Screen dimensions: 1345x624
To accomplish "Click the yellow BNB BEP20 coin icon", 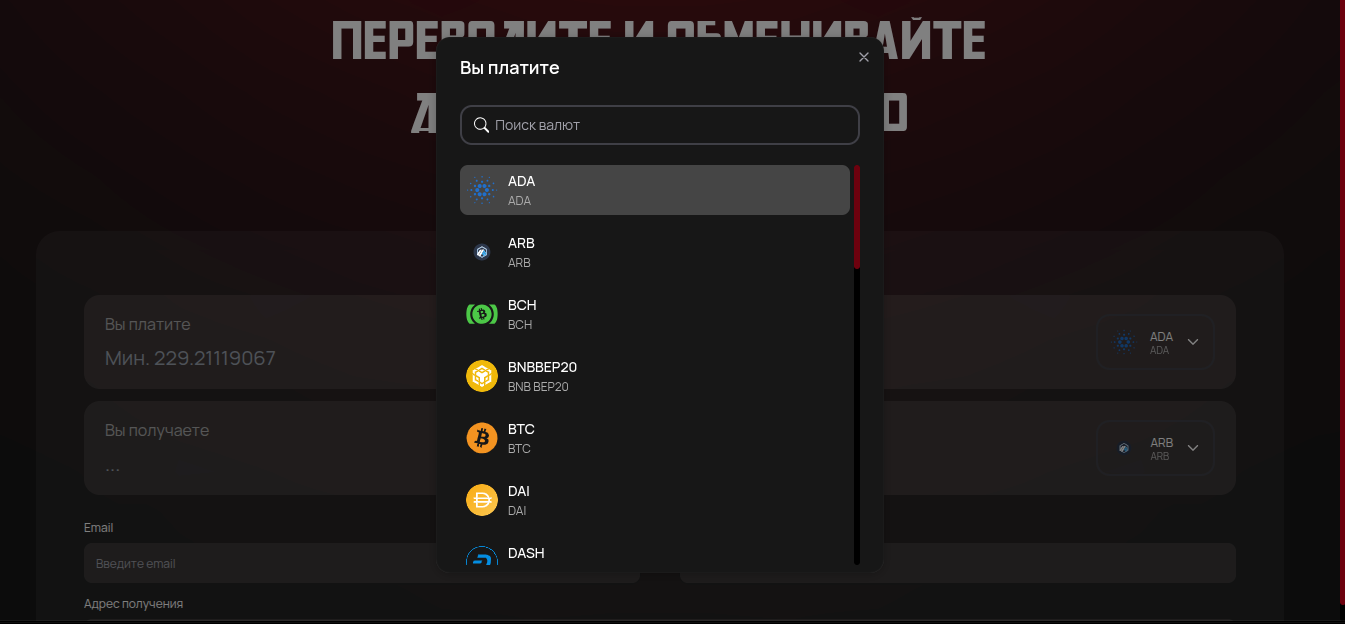I will click(482, 376).
